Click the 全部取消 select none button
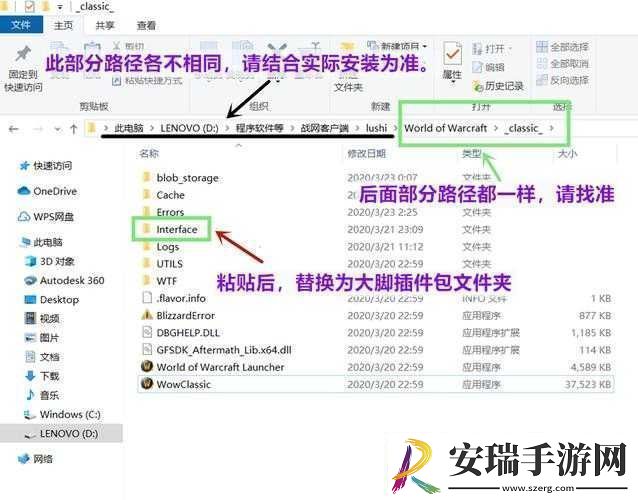This screenshot has width=638, height=500. 563,64
